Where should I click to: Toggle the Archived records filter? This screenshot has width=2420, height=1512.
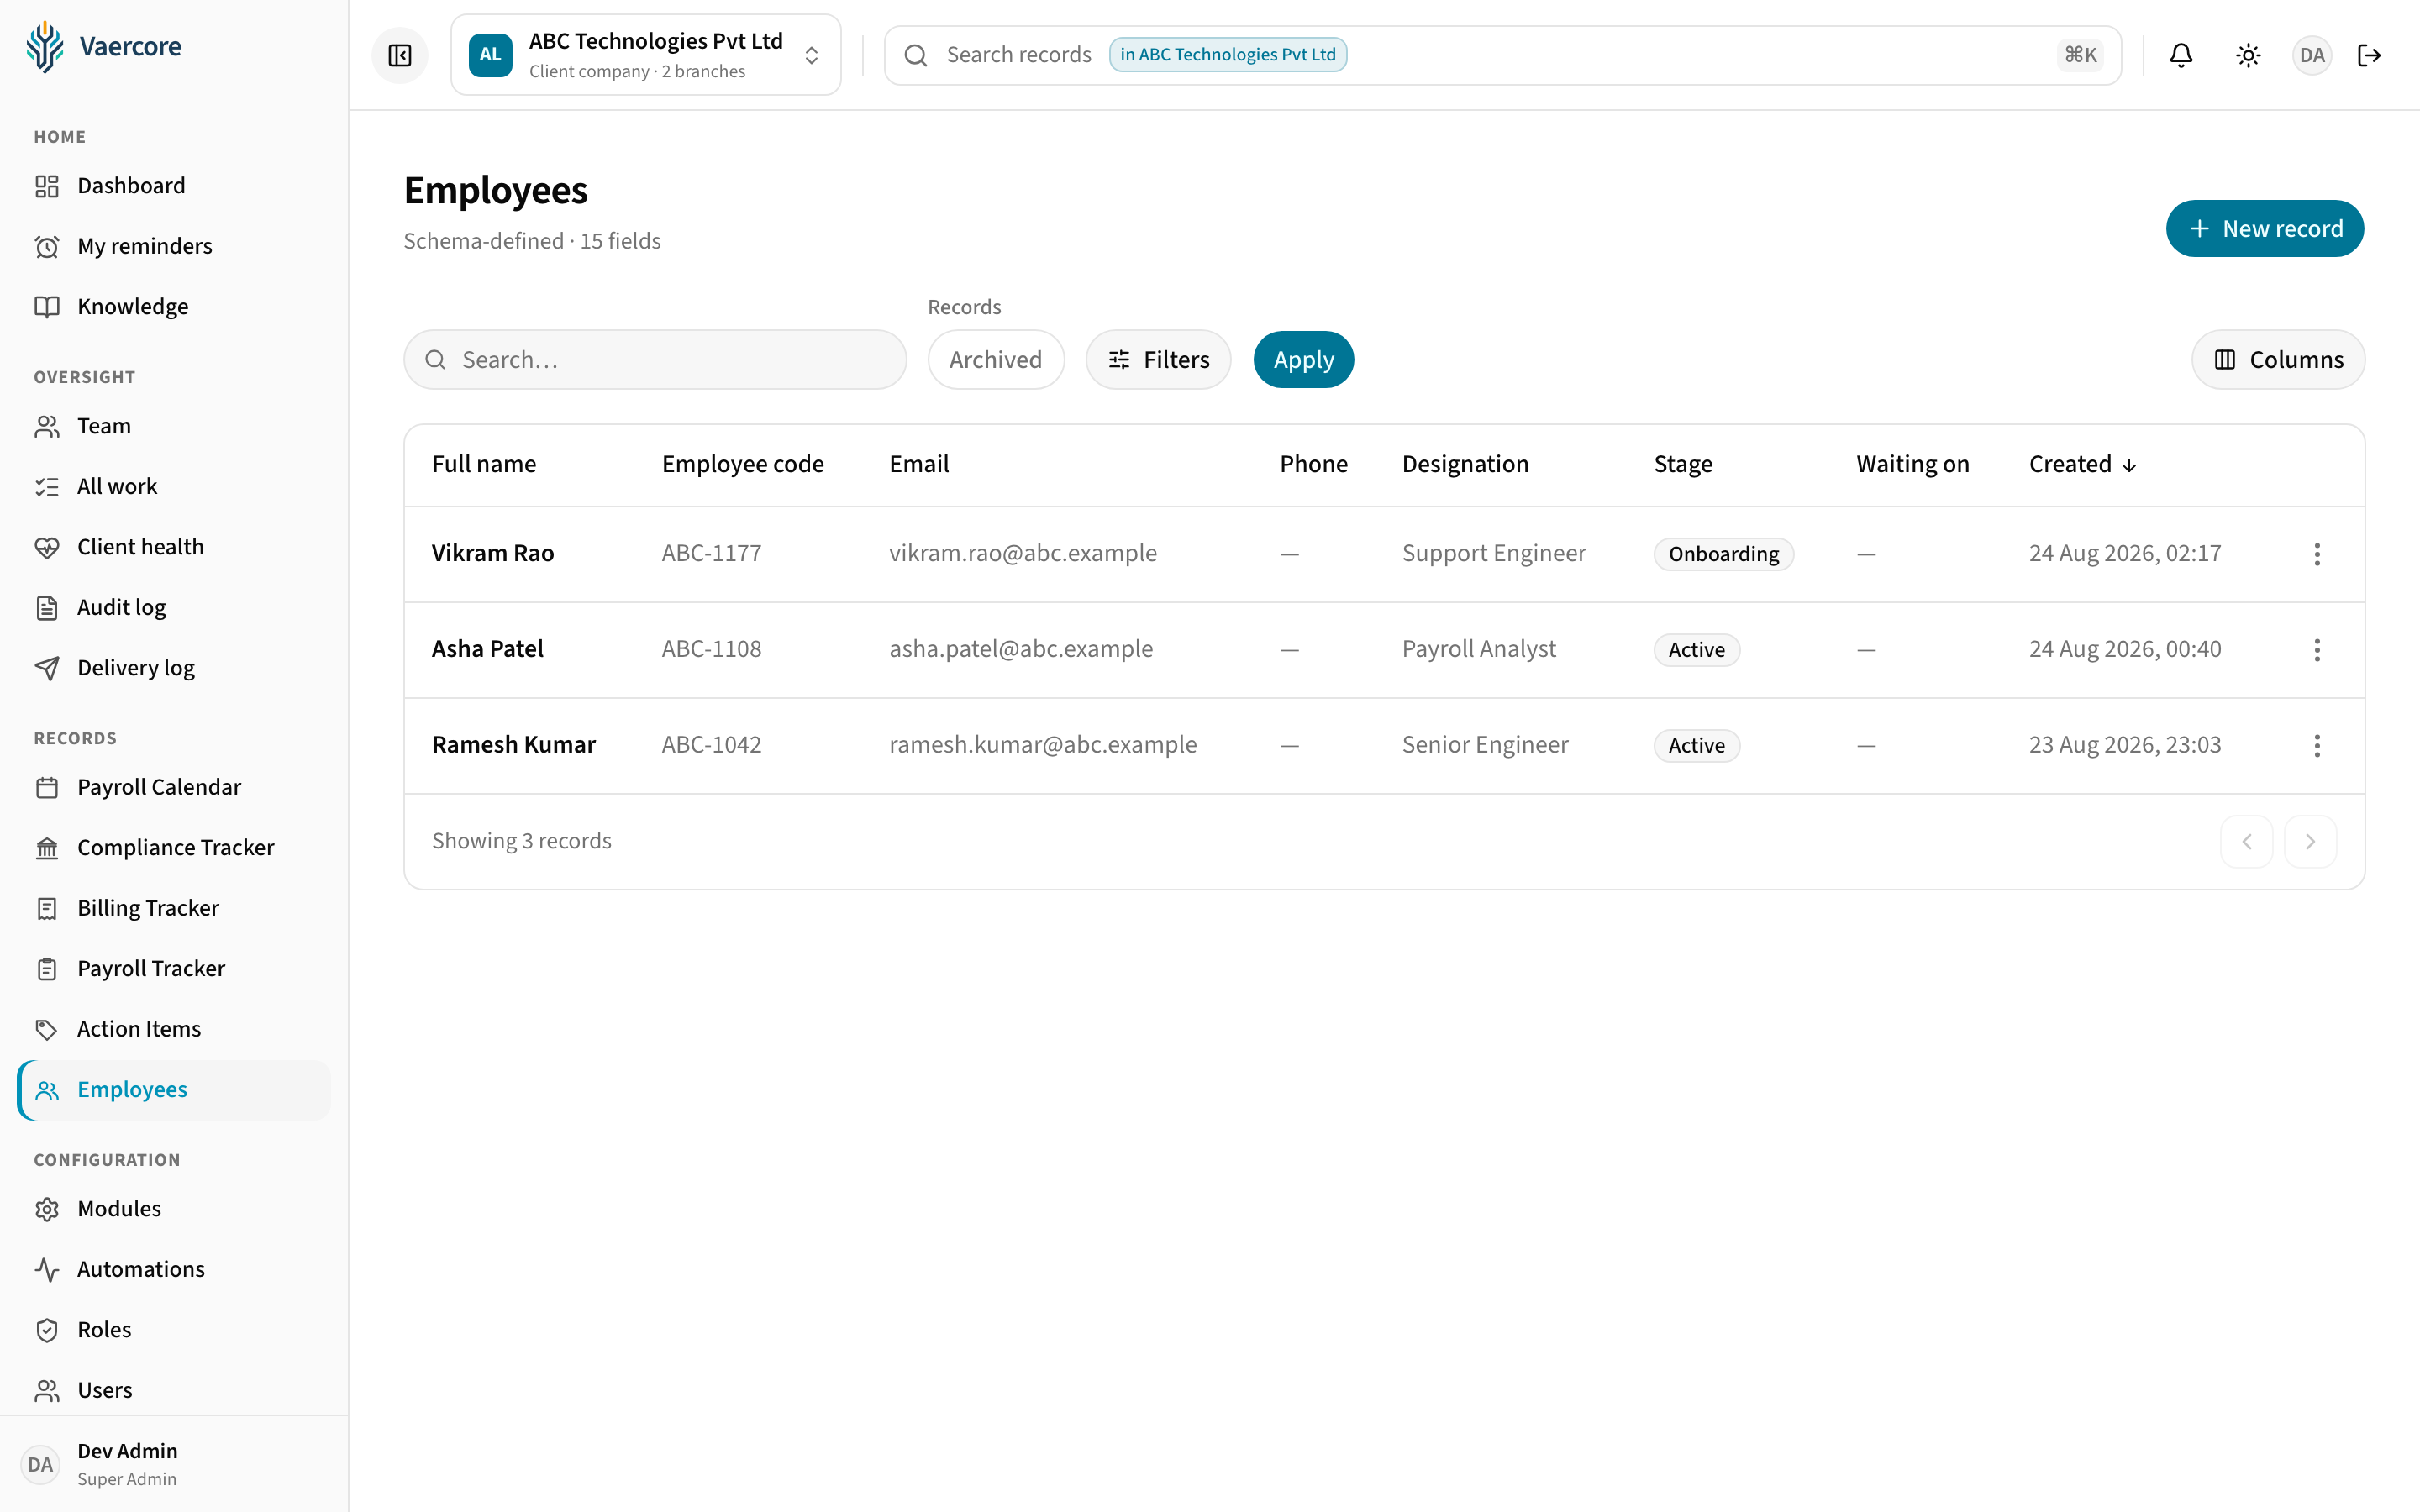(x=995, y=360)
